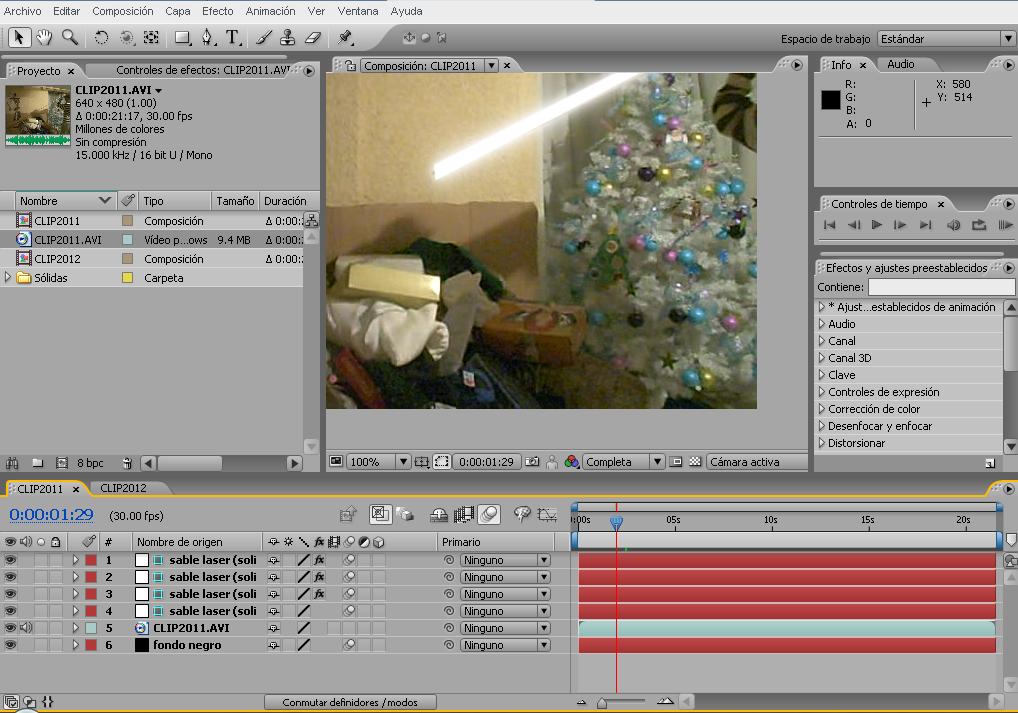Image resolution: width=1018 pixels, height=713 pixels.
Task: Select the Eraser tool
Action: tap(313, 38)
